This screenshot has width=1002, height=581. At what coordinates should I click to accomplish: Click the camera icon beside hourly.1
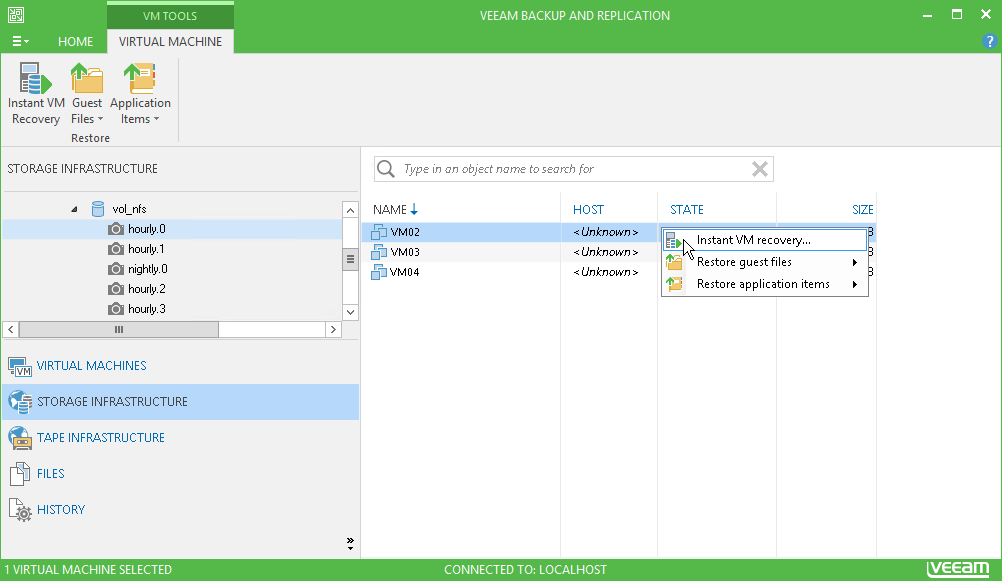click(116, 249)
